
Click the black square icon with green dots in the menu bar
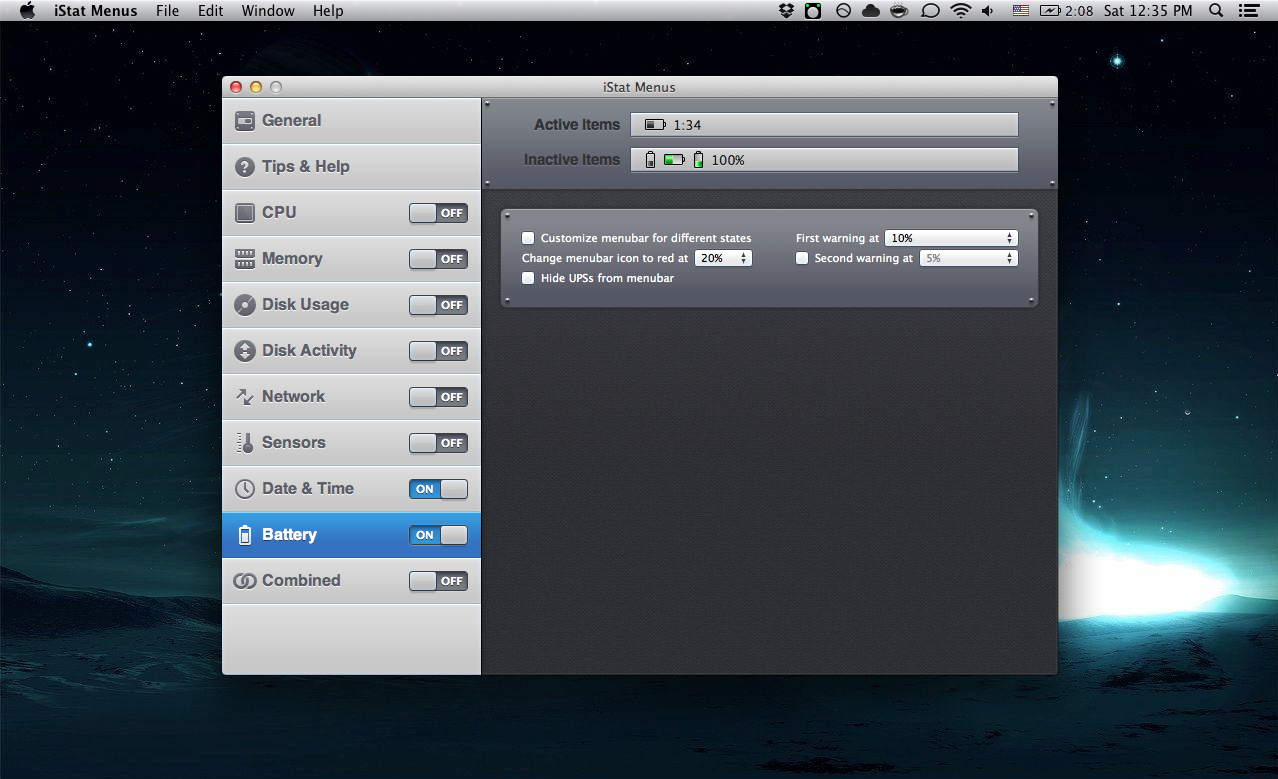814,11
